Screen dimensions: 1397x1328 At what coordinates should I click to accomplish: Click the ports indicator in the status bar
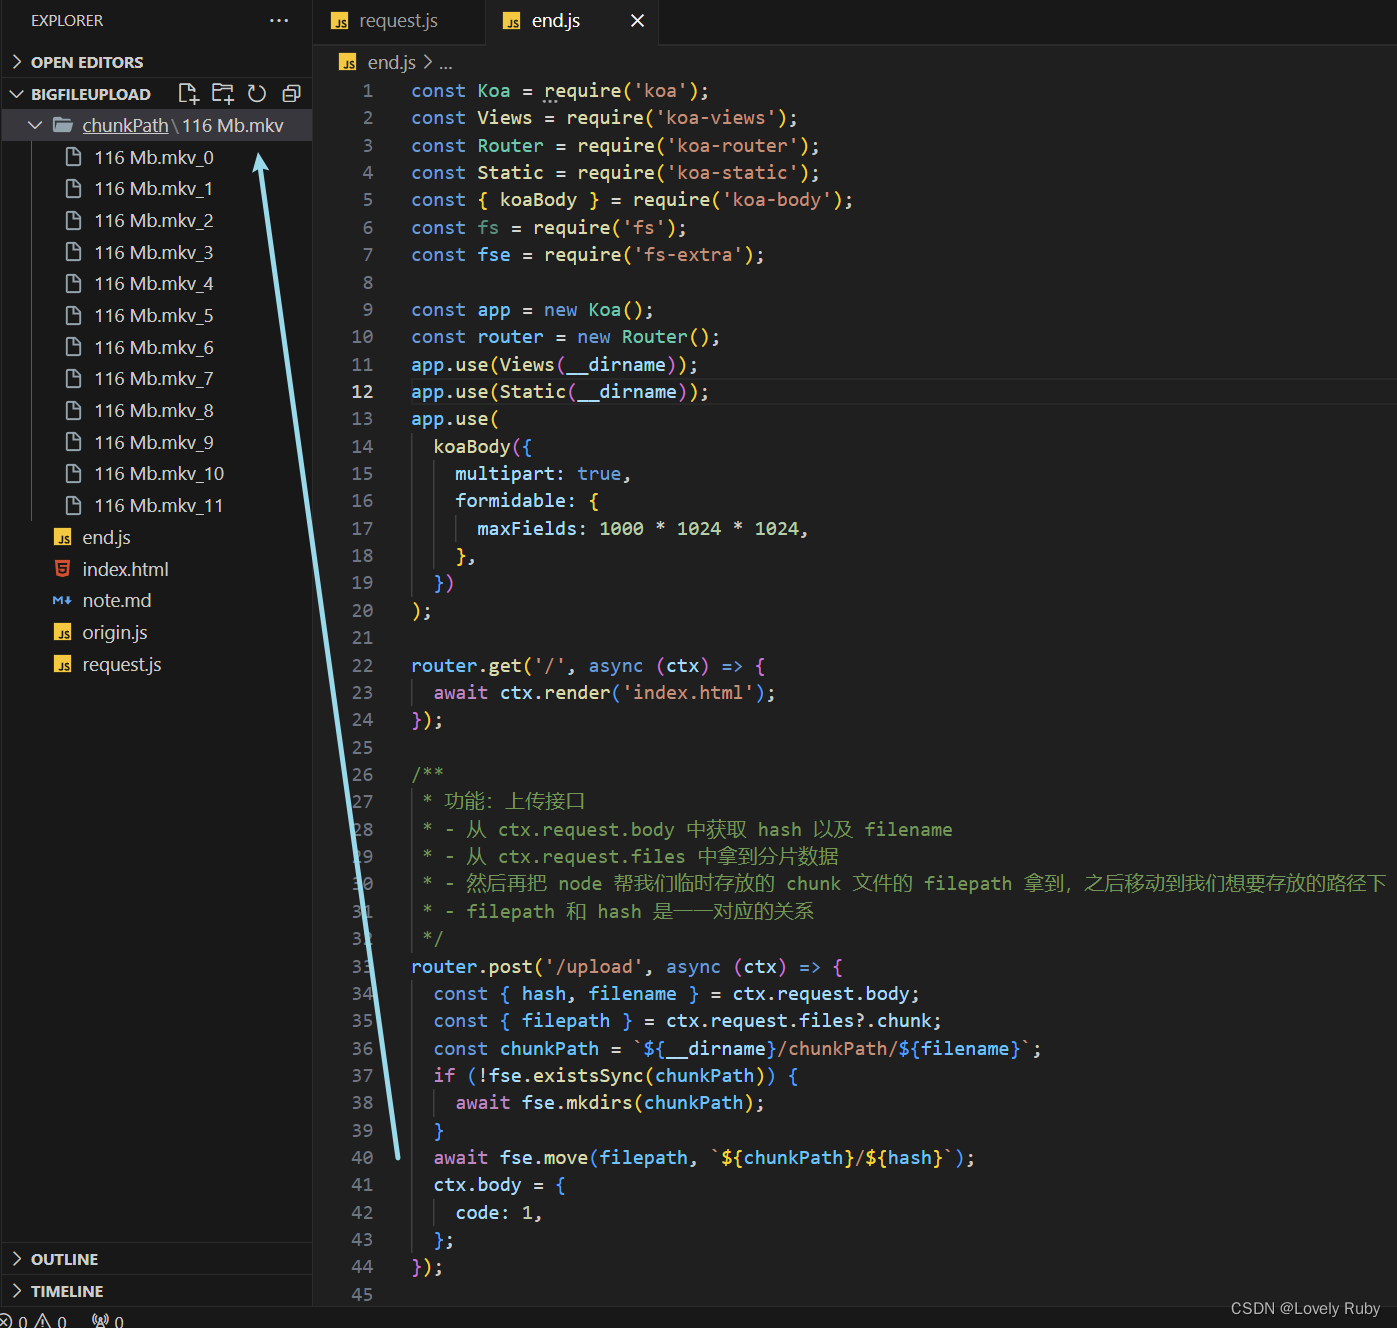tap(108, 1320)
